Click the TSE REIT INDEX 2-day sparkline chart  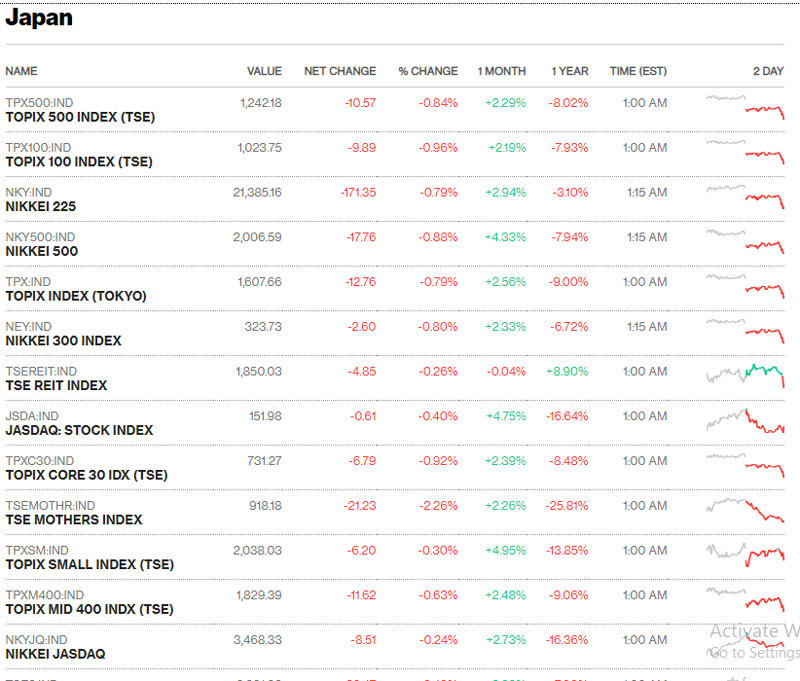click(x=745, y=375)
